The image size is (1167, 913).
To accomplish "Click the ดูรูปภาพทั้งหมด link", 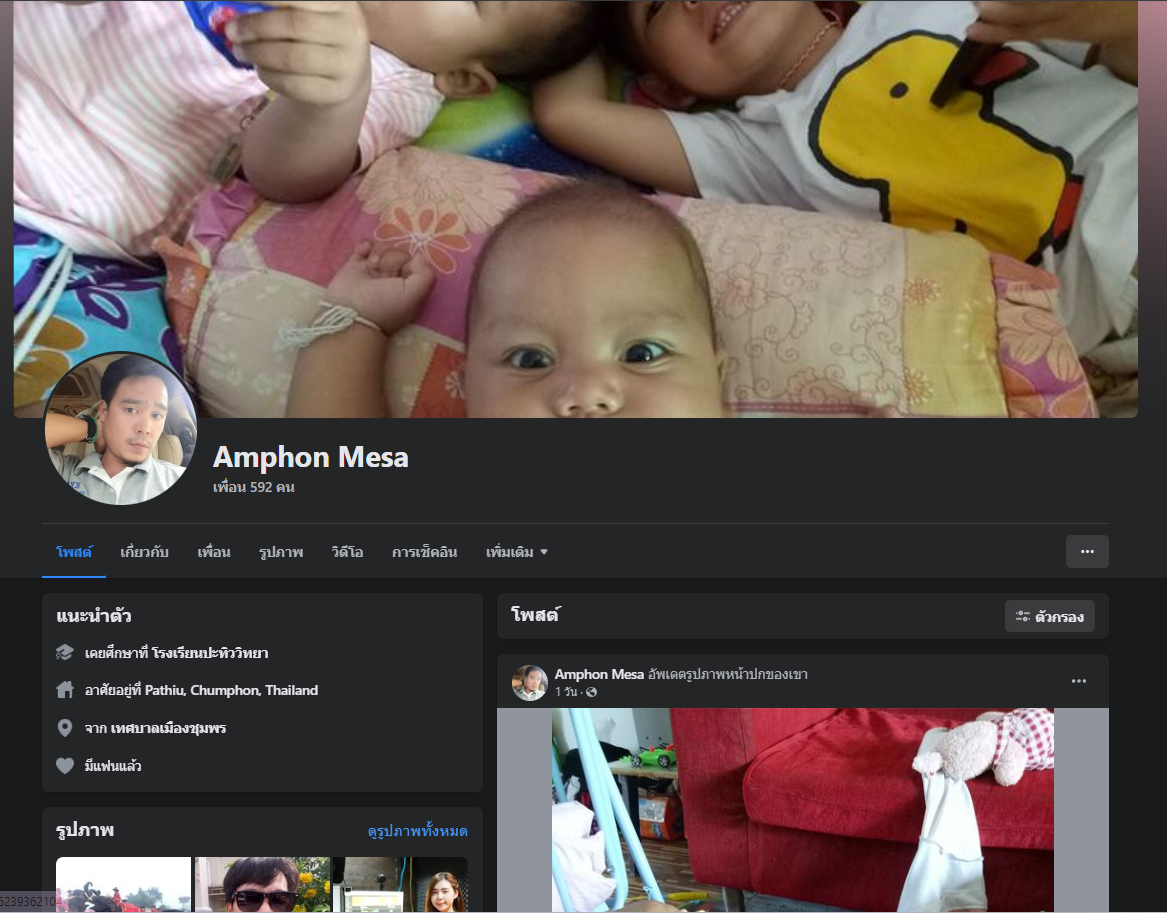I will tap(418, 830).
